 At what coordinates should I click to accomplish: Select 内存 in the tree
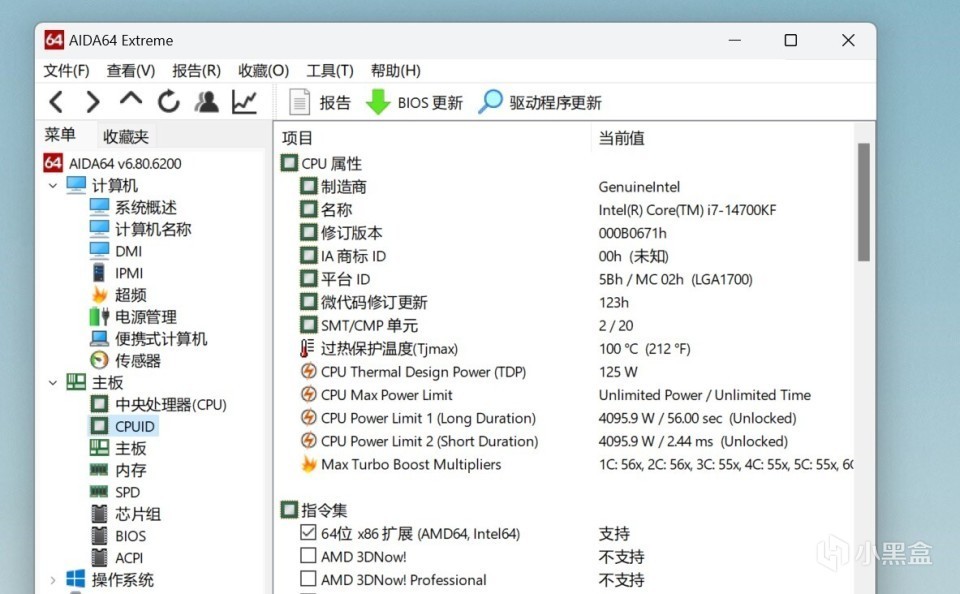(119, 470)
